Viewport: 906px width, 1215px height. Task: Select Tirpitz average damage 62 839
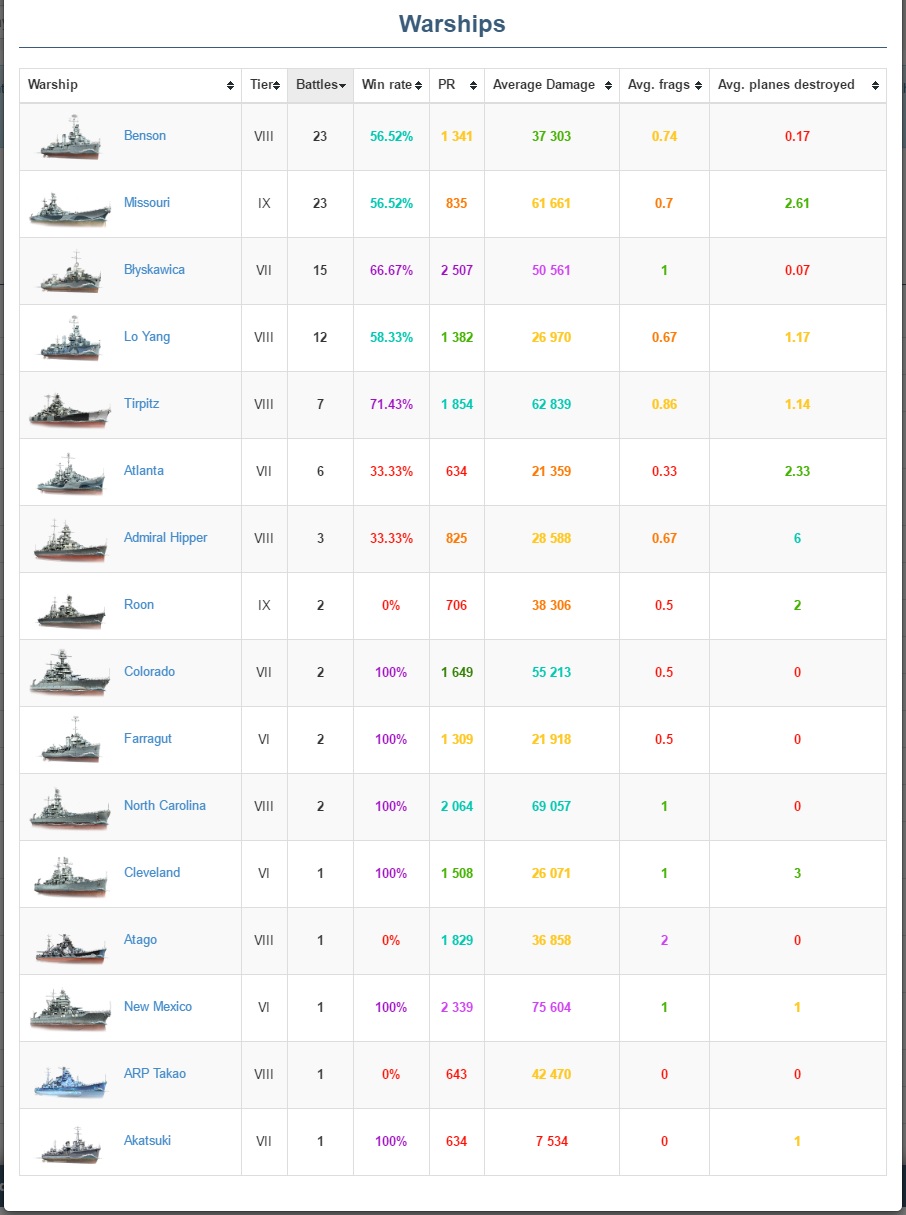[x=552, y=404]
